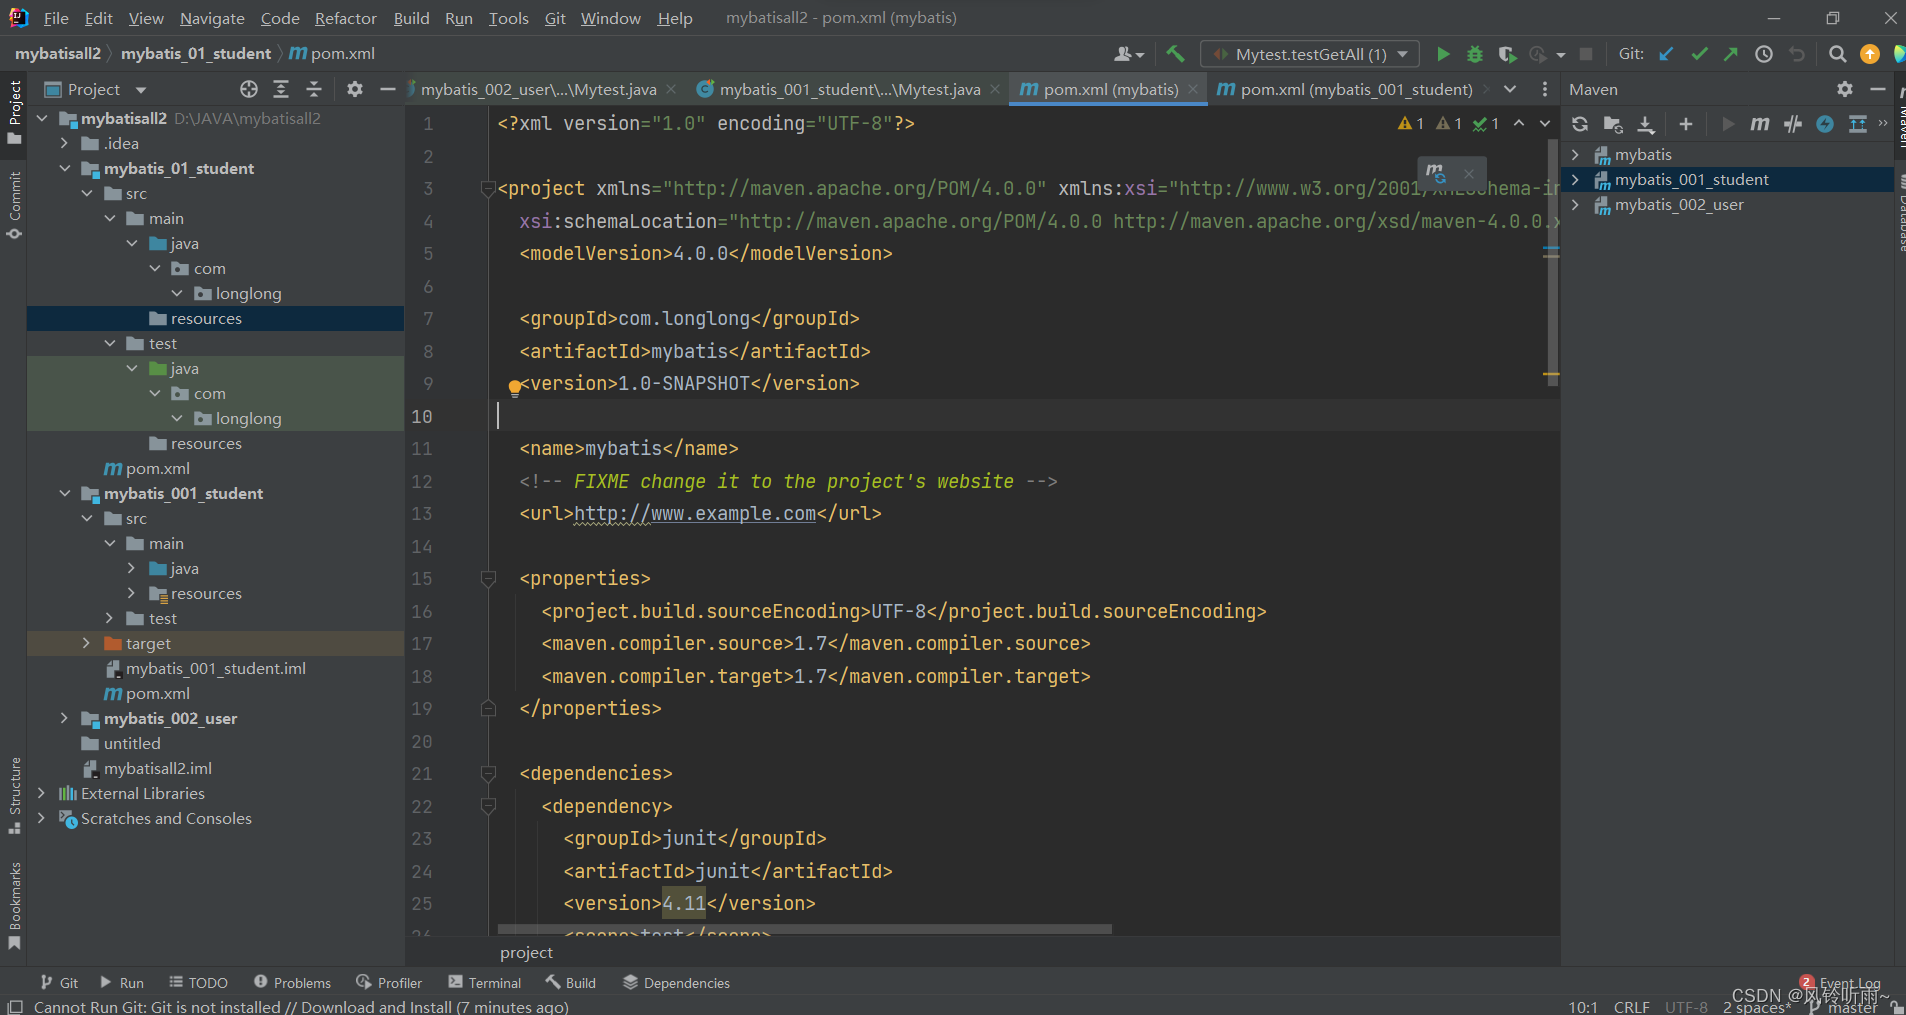Open the Tools menu

[508, 18]
